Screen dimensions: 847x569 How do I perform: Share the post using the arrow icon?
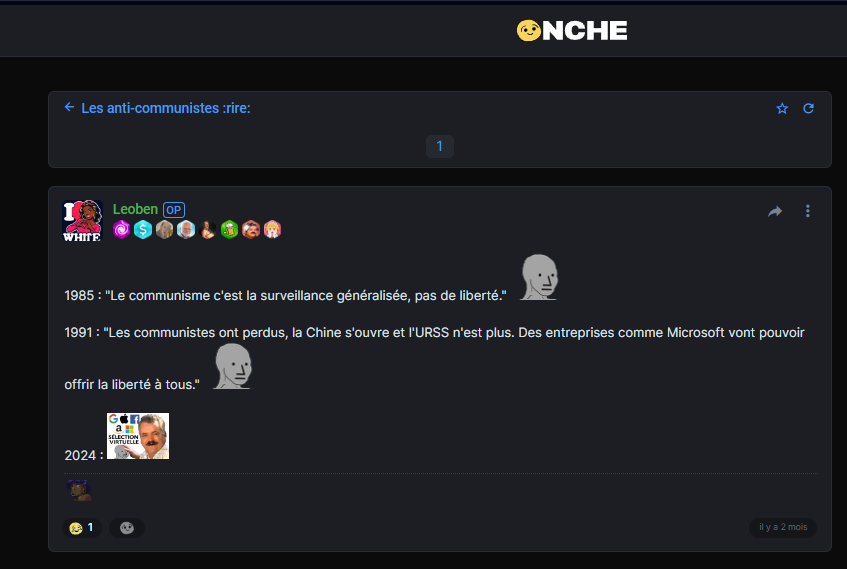(x=775, y=211)
